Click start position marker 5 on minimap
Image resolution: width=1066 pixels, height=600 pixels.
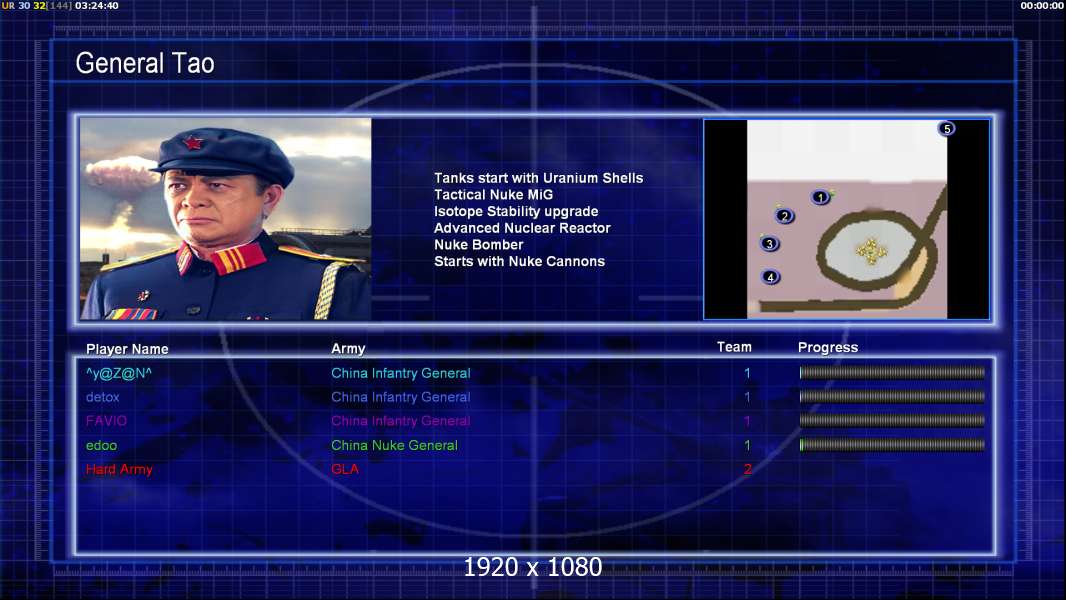tap(946, 128)
